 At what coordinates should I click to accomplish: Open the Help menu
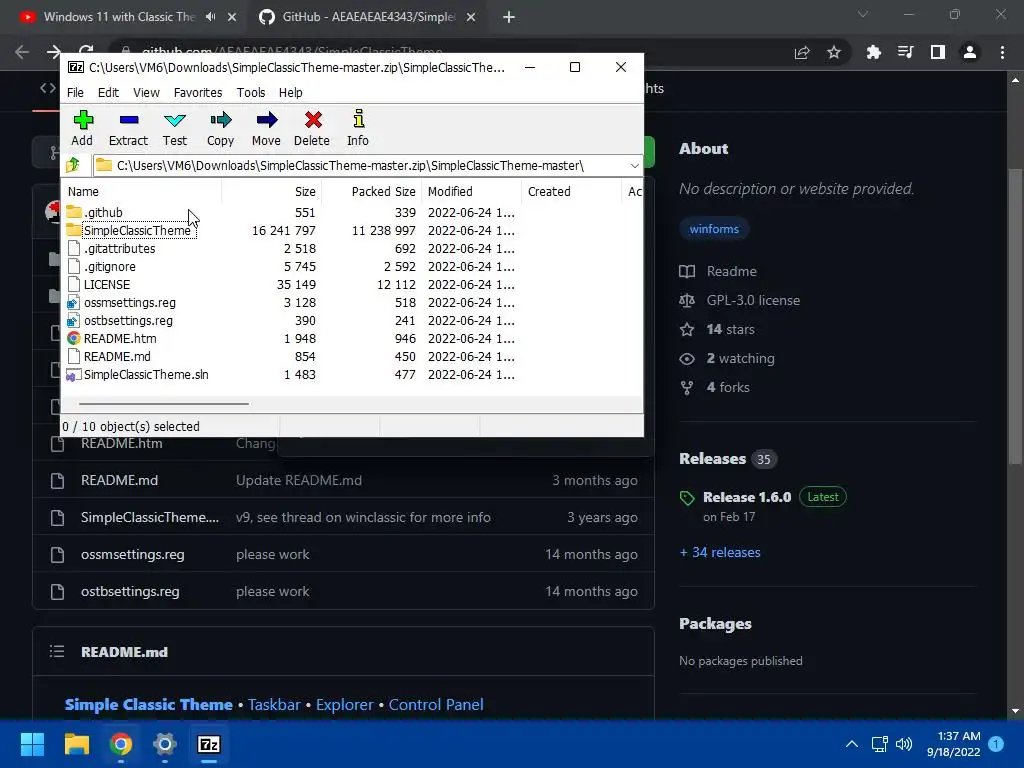click(291, 93)
